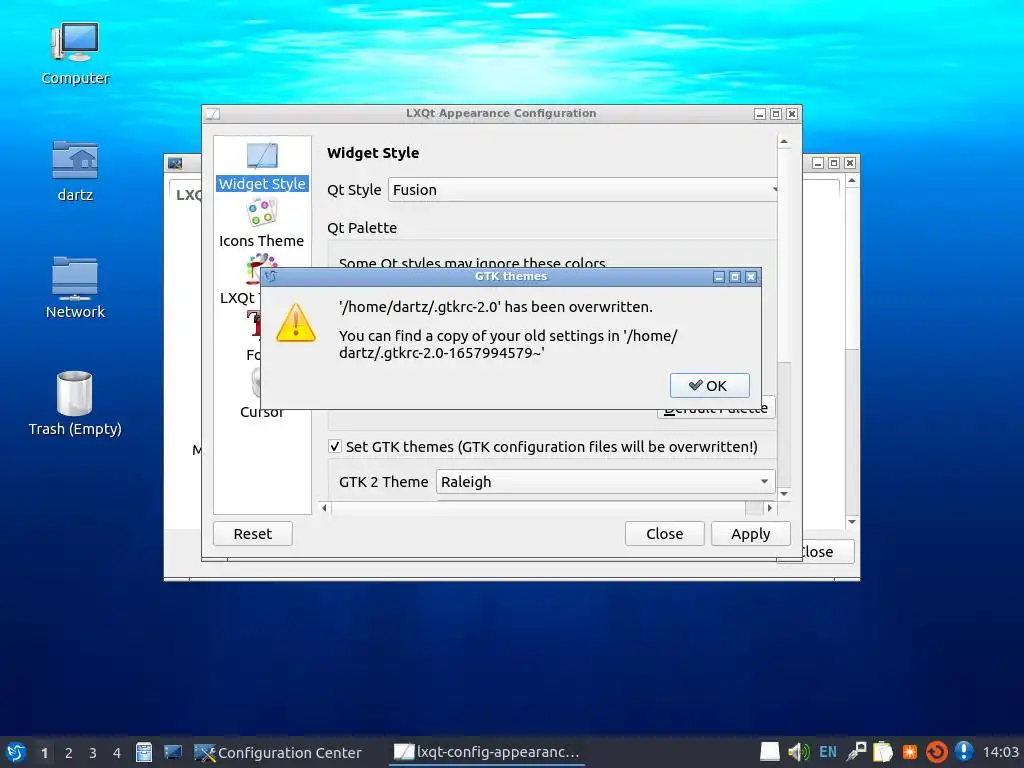Click the Appearance Configuration window menu icon
This screenshot has width=1024, height=768.
[213, 114]
